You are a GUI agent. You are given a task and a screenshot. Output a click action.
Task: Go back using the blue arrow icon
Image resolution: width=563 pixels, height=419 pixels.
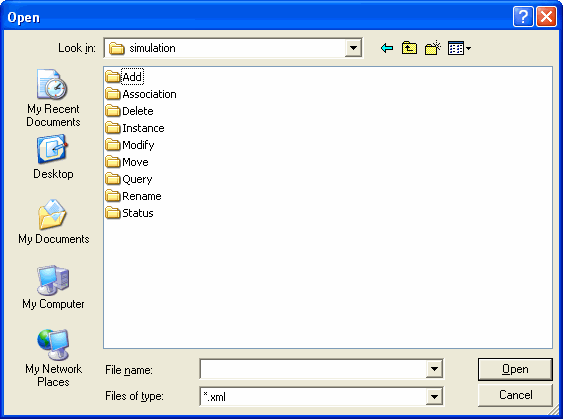point(387,48)
